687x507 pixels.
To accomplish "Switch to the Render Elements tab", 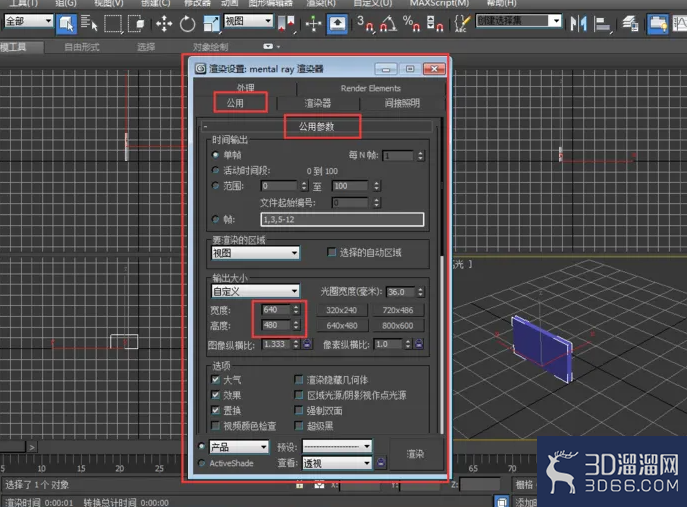I will coord(371,88).
